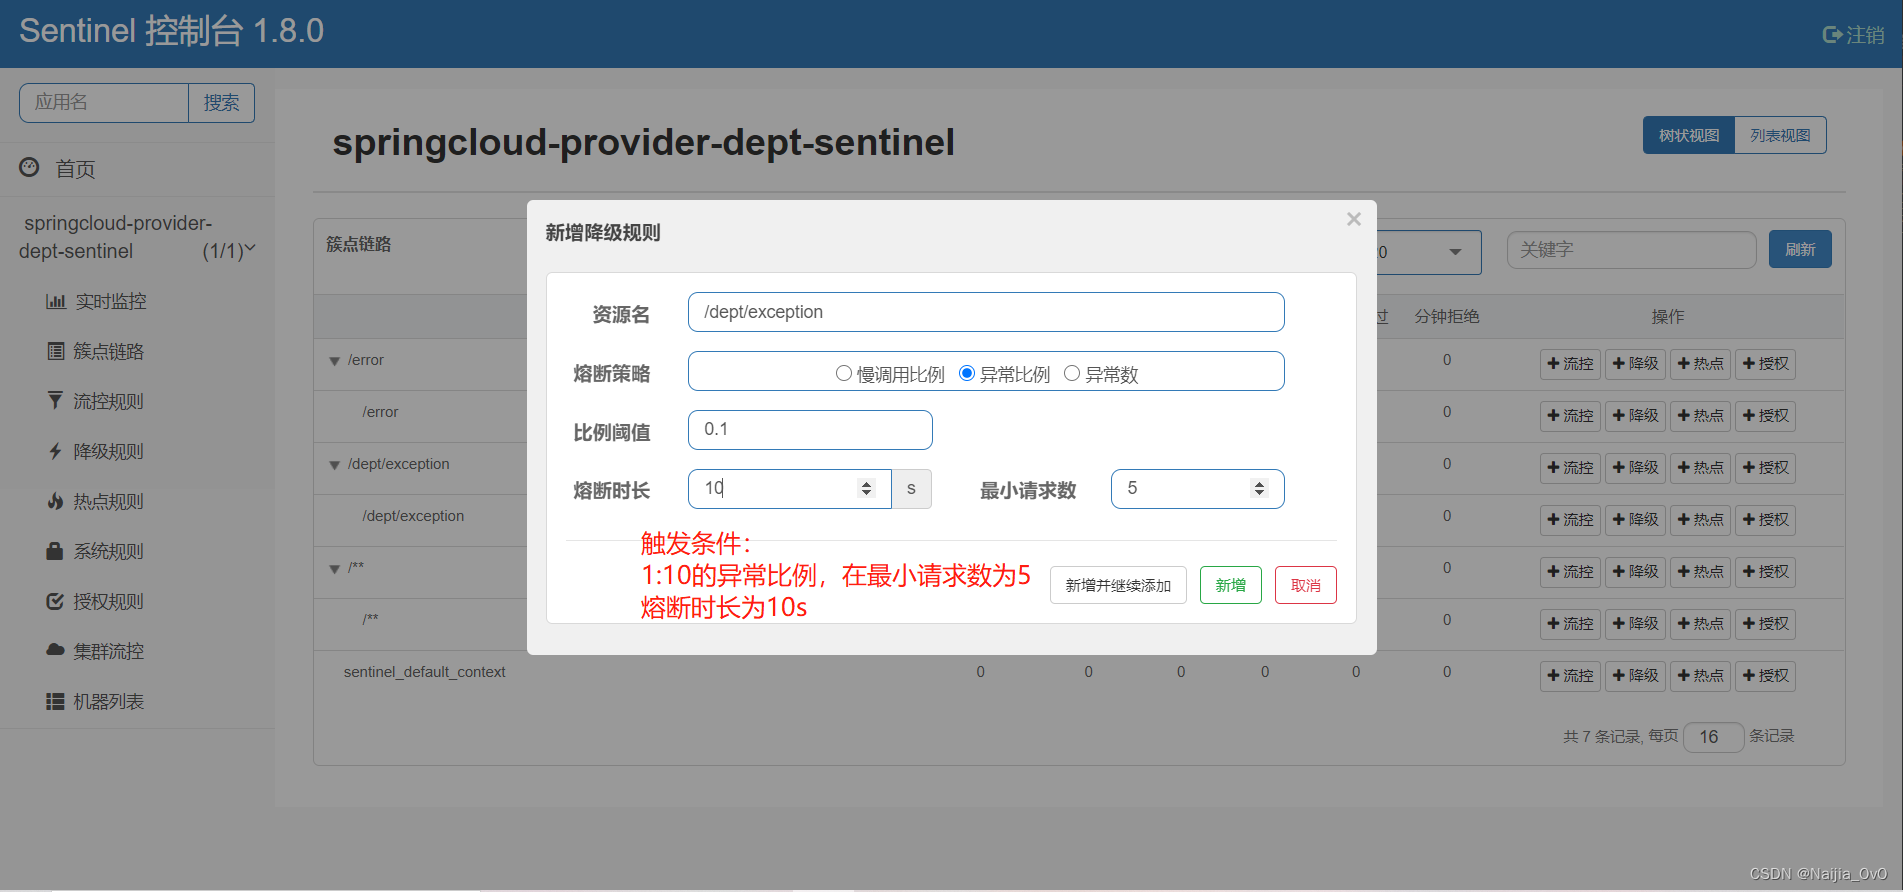Screen dimensions: 1903x892
Task: Open the dropdown behind the dialog
Action: point(1427,252)
